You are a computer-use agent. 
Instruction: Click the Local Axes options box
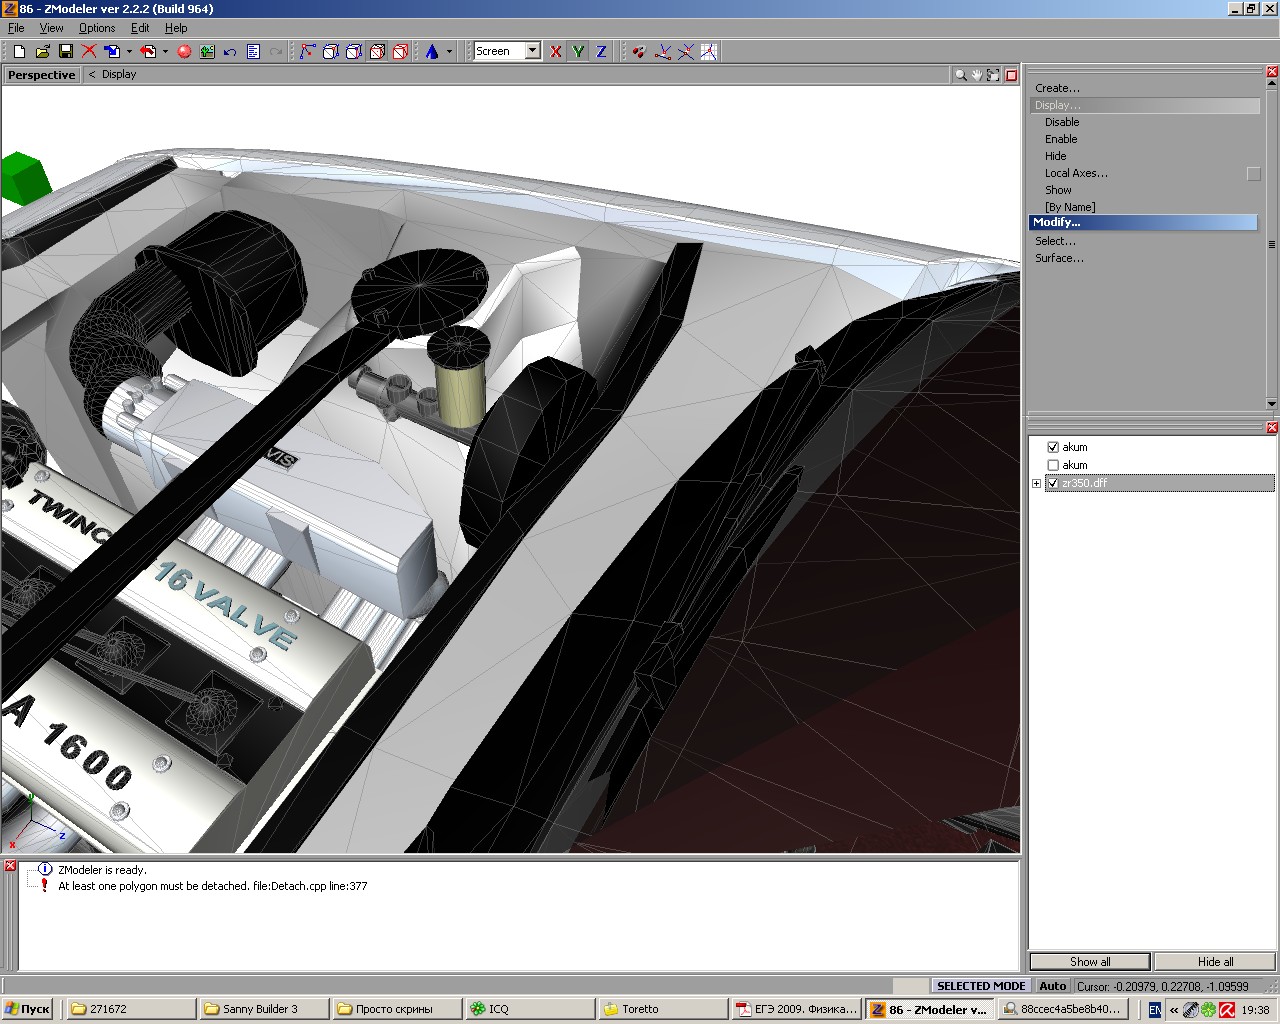(1253, 174)
